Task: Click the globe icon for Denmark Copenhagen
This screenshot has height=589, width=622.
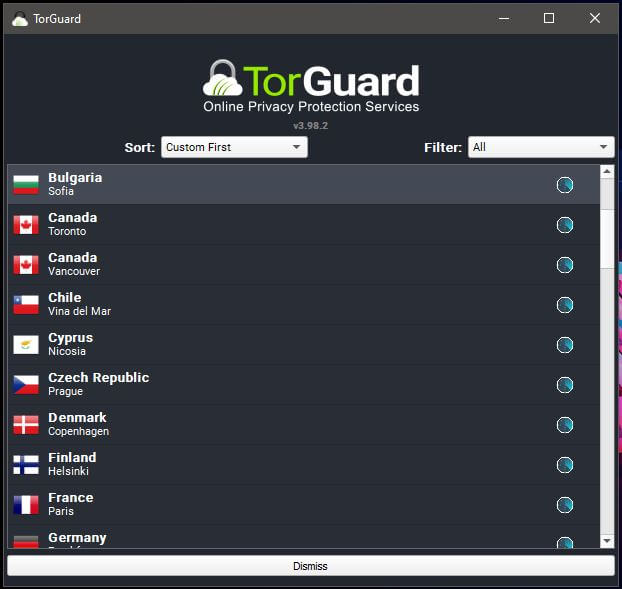Action: [x=564, y=425]
